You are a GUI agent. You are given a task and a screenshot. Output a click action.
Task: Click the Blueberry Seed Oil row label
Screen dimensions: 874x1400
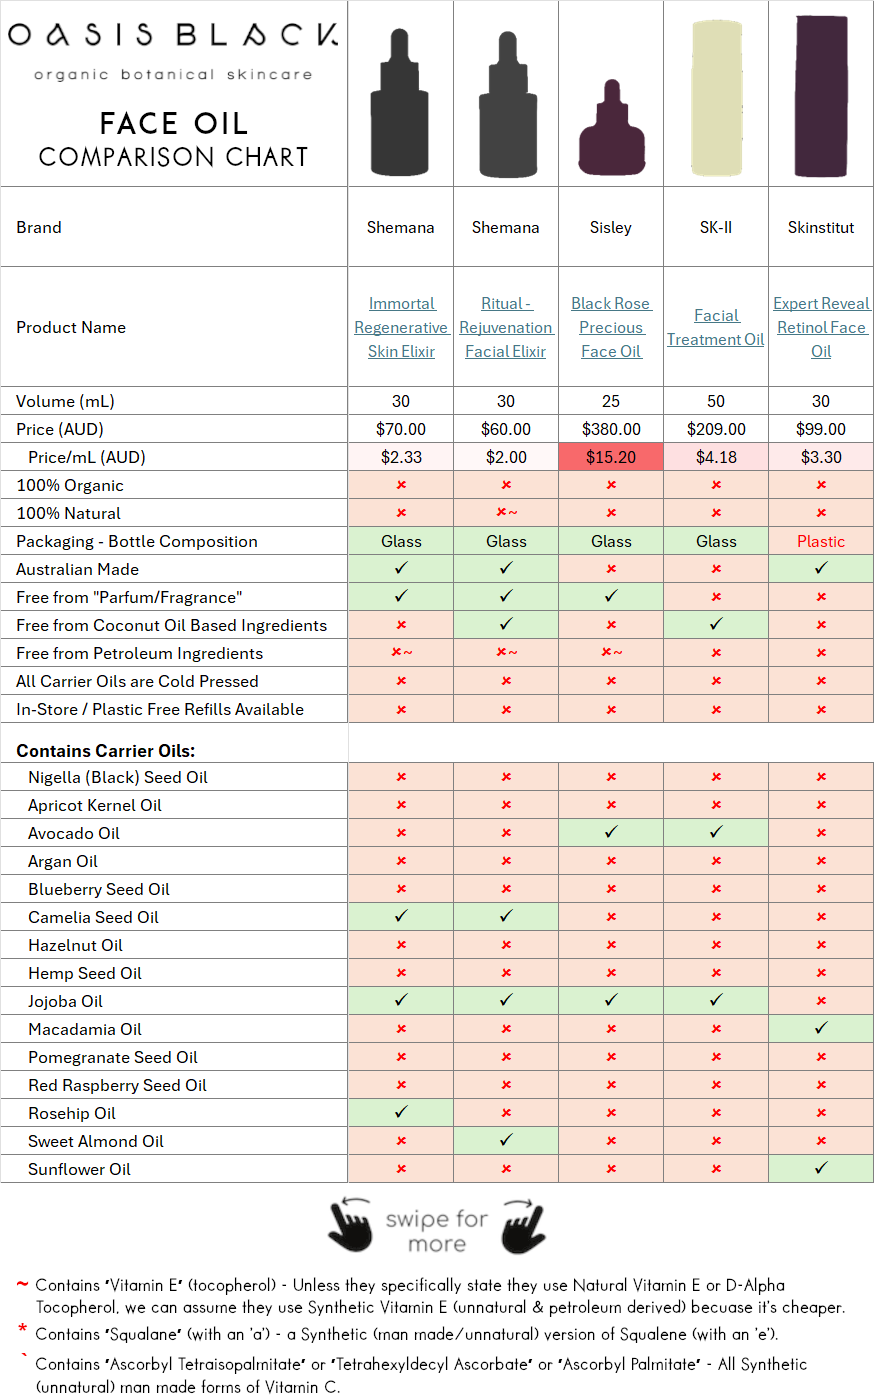pyautogui.click(x=99, y=889)
